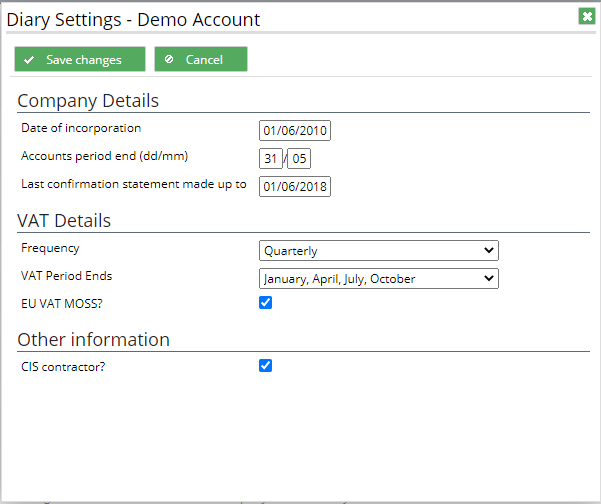601x504 pixels.
Task: Click the Diary Settings - Demo Account title
Action: [x=133, y=20]
